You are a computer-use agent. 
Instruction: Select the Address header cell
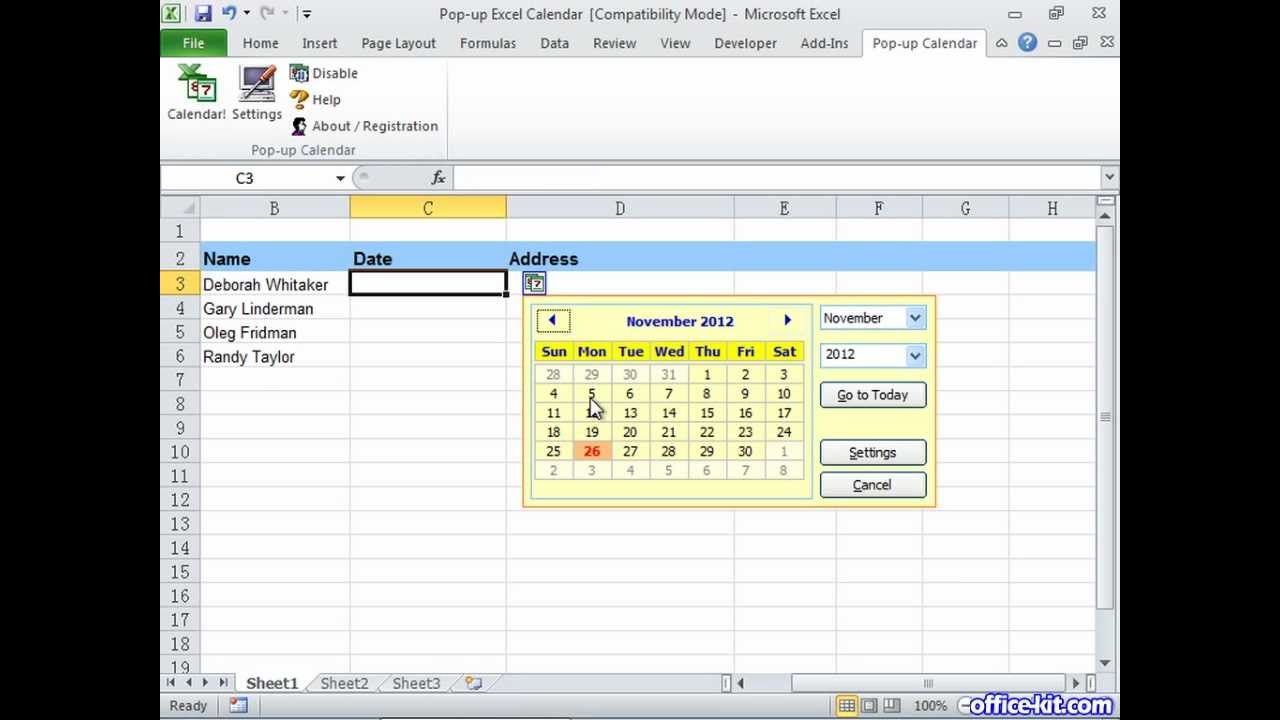pyautogui.click(x=620, y=259)
